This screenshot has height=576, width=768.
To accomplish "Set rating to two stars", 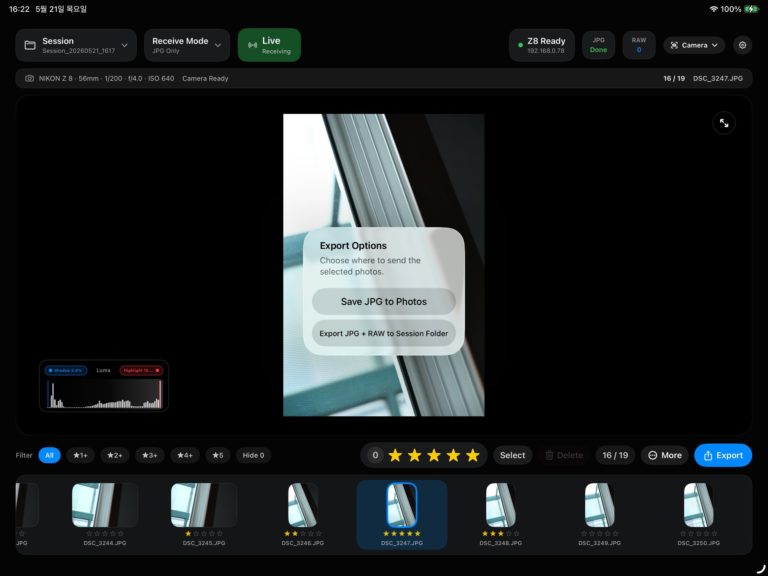I will 414,456.
